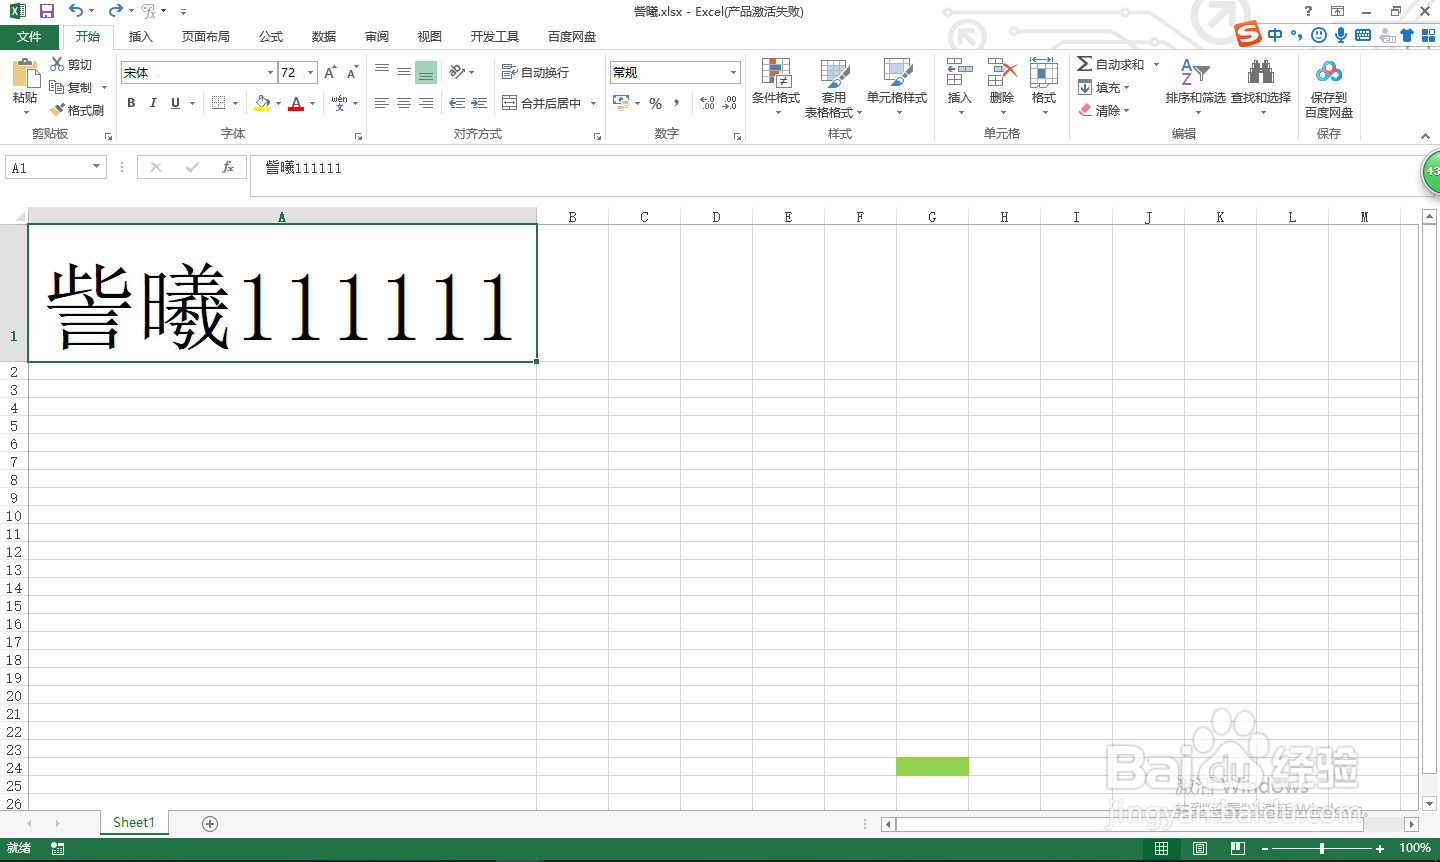Apply comma style
The image size is (1440, 862).
677,103
